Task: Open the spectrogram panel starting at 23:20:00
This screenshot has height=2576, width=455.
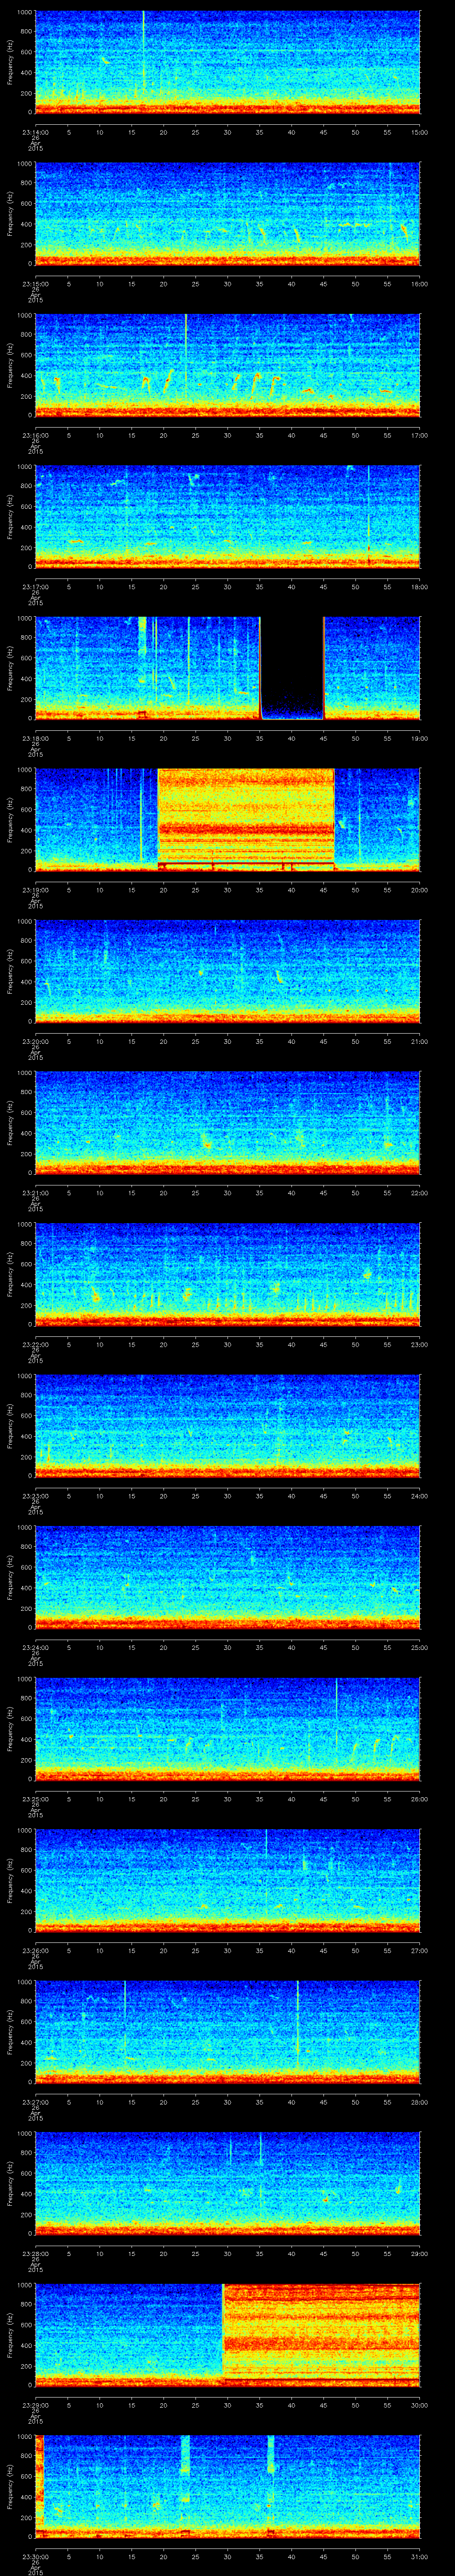Action: coord(228,971)
